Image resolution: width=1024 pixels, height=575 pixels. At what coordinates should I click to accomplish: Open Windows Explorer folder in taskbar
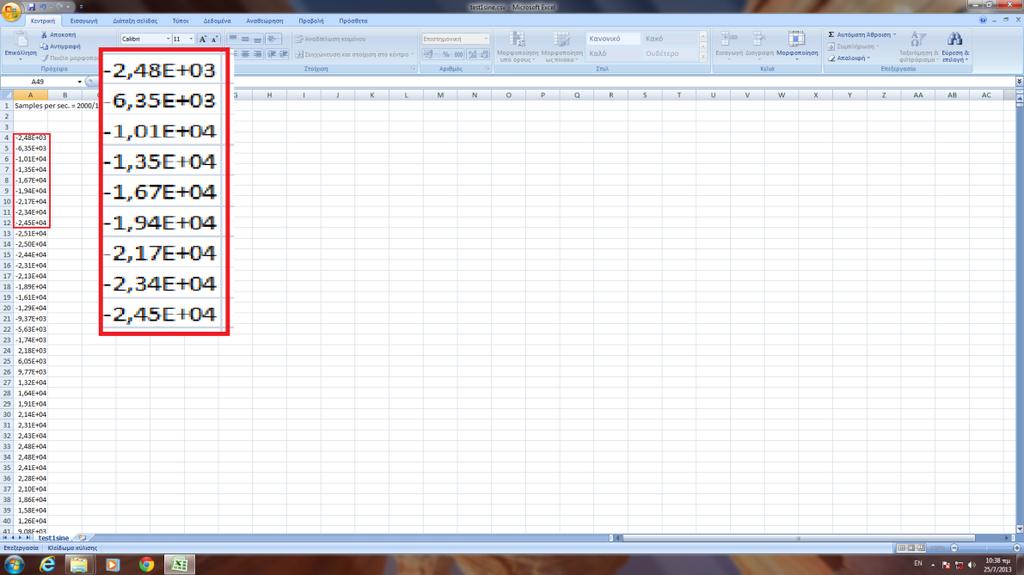point(79,564)
